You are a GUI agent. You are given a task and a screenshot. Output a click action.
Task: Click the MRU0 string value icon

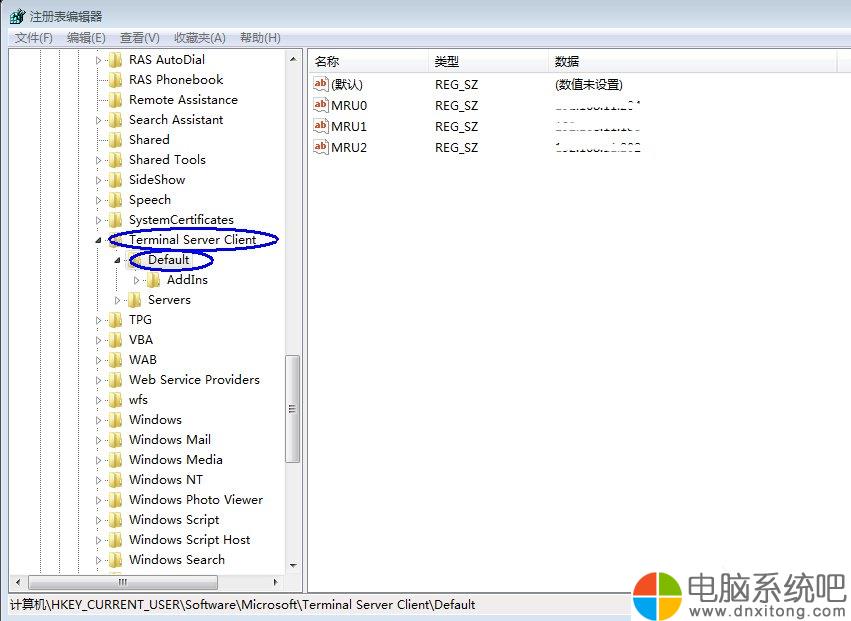[x=321, y=105]
